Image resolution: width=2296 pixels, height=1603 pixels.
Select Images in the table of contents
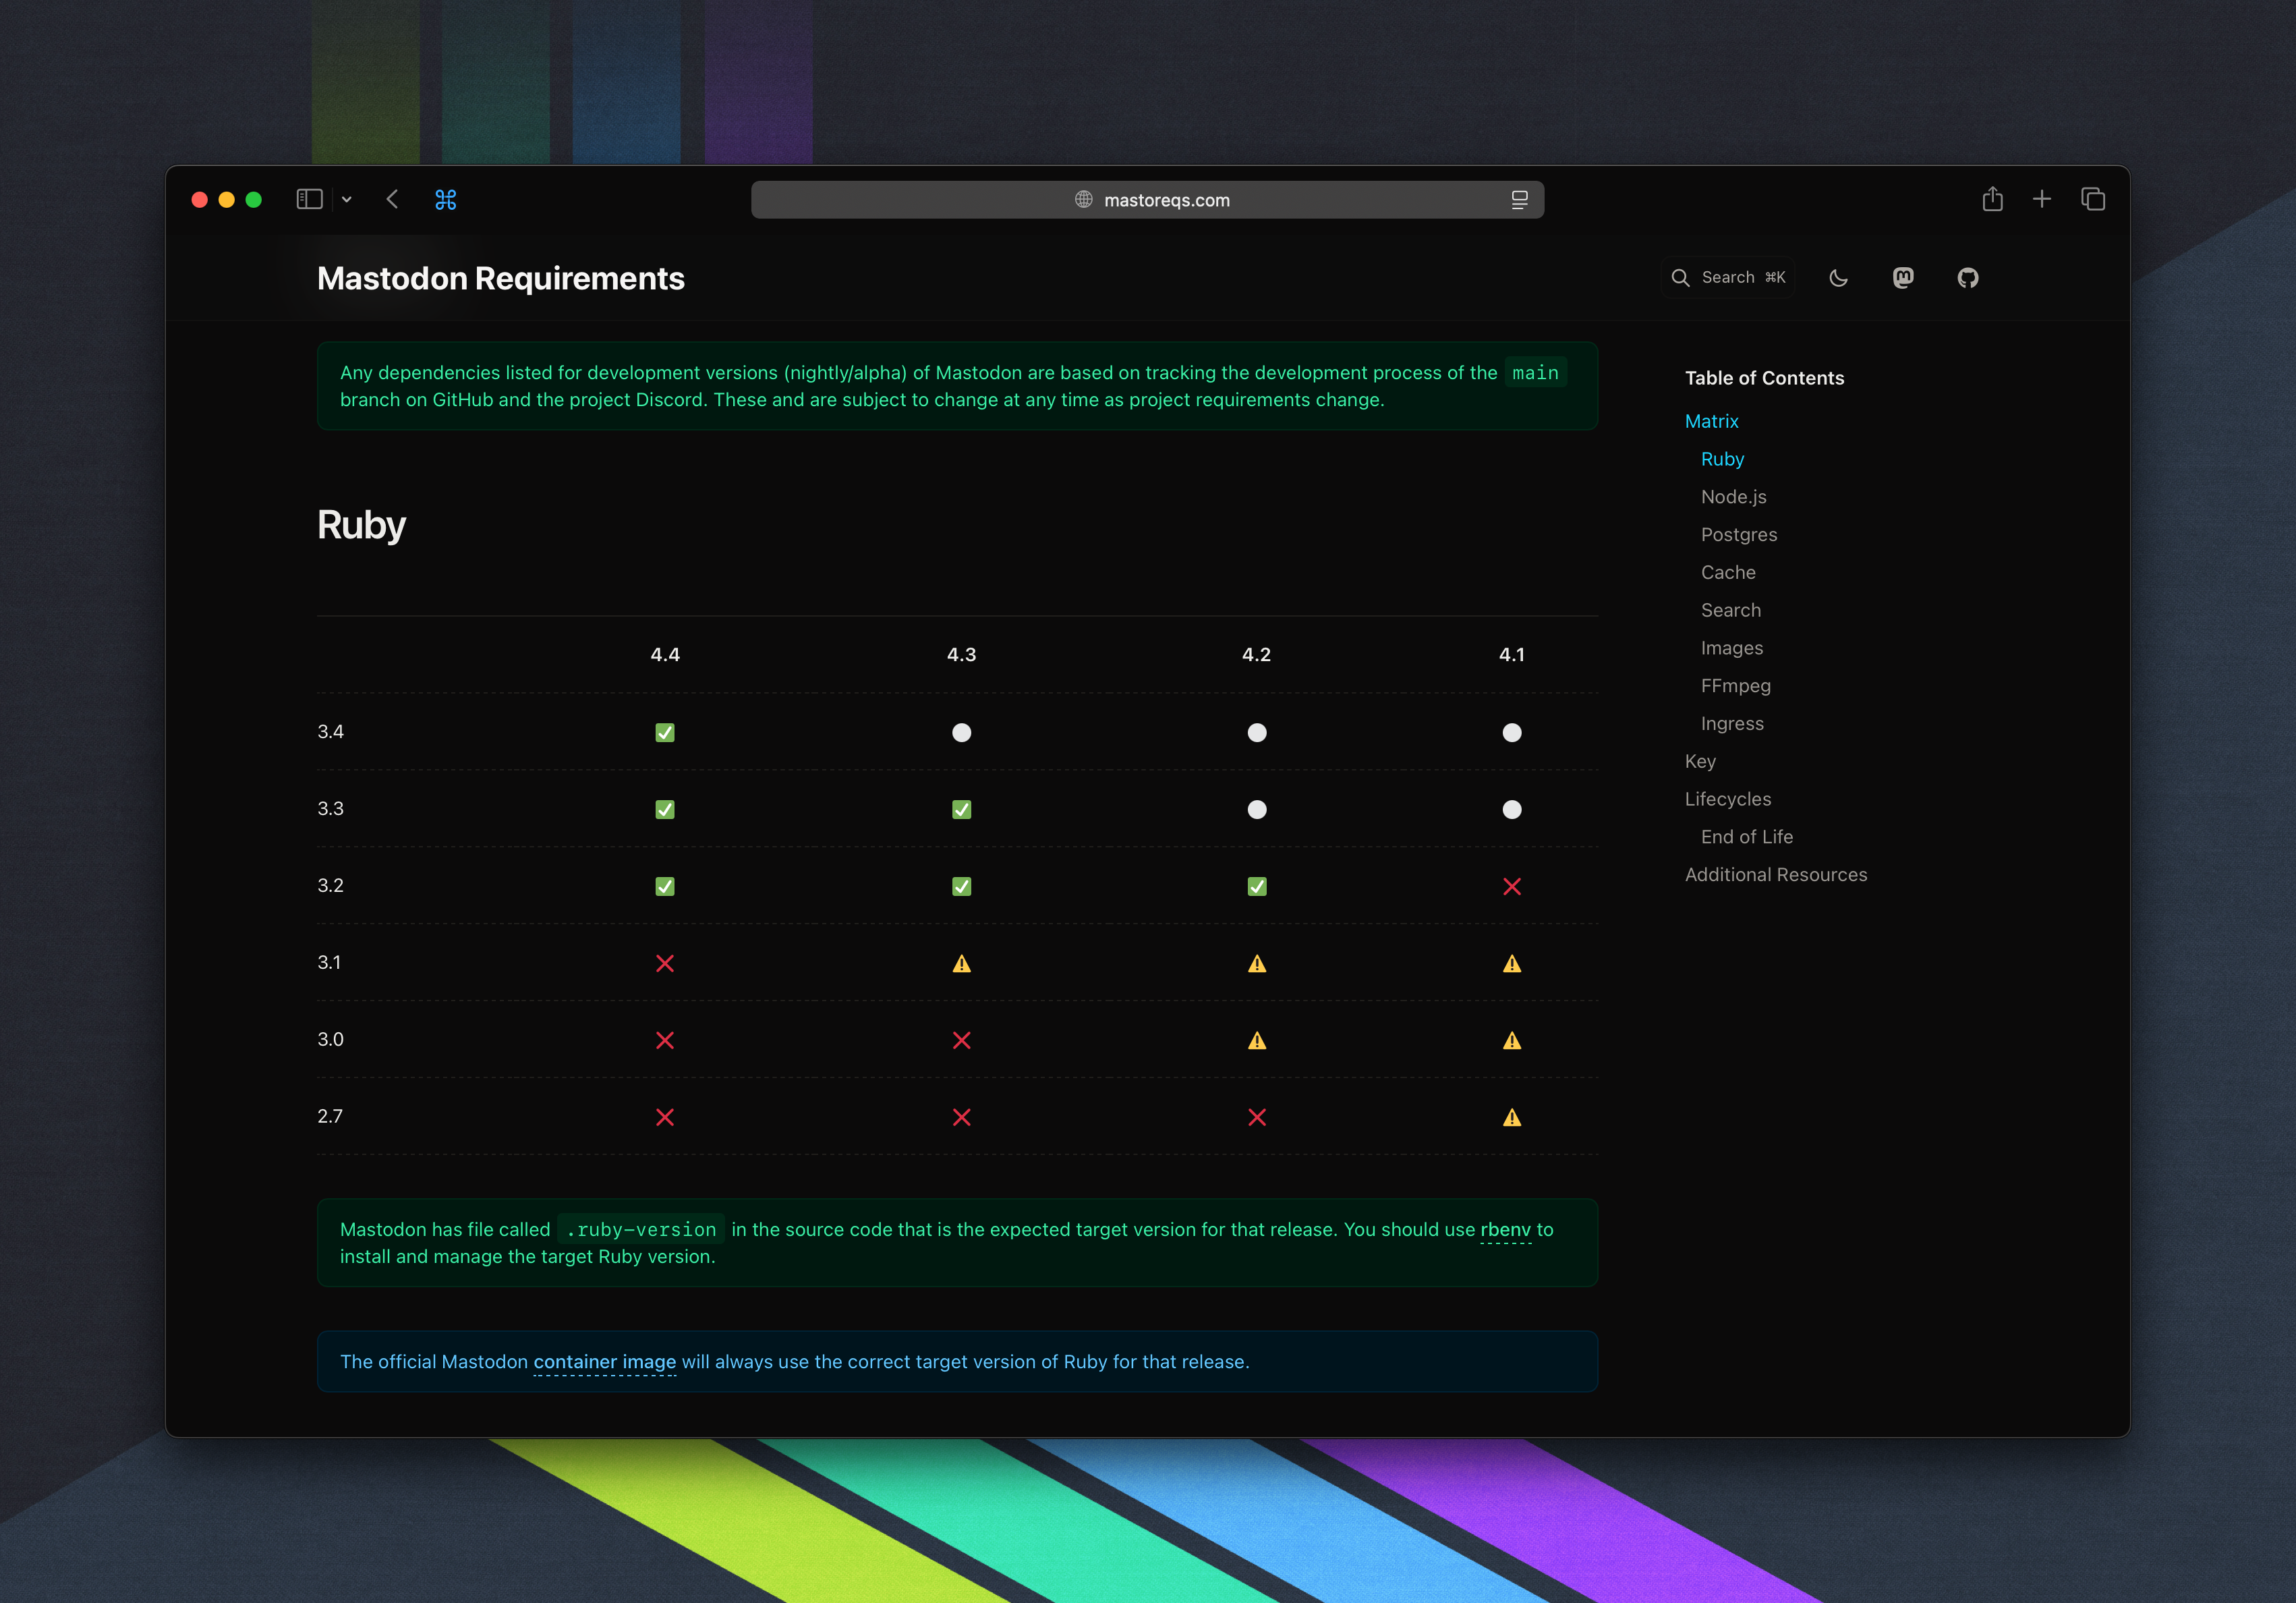click(x=1732, y=648)
